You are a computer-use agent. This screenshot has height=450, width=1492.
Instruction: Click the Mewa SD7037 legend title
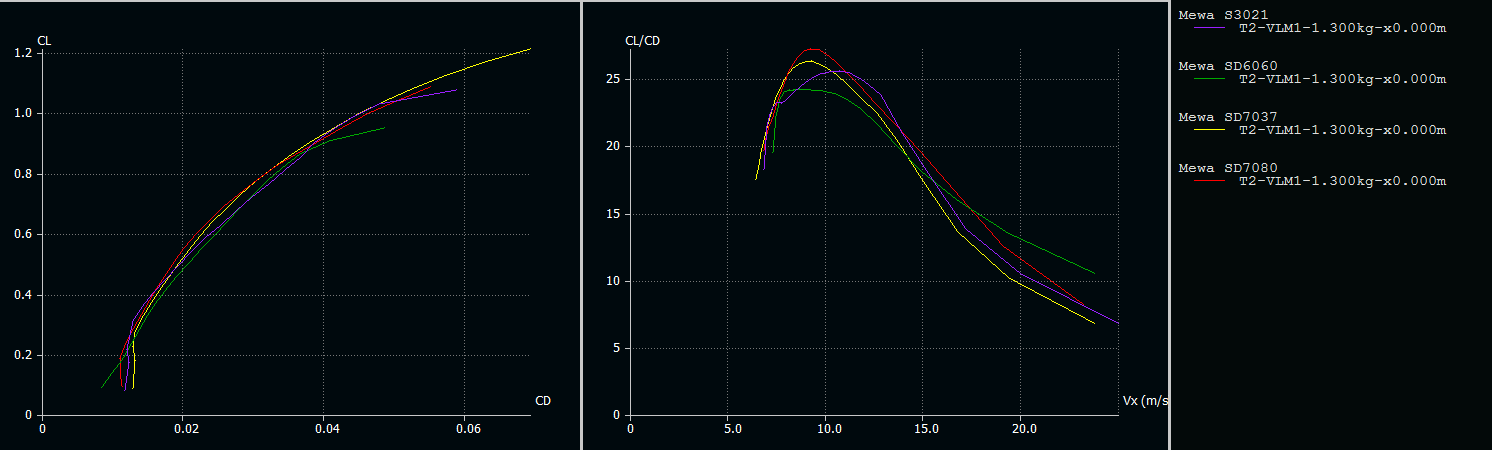pyautogui.click(x=1214, y=117)
